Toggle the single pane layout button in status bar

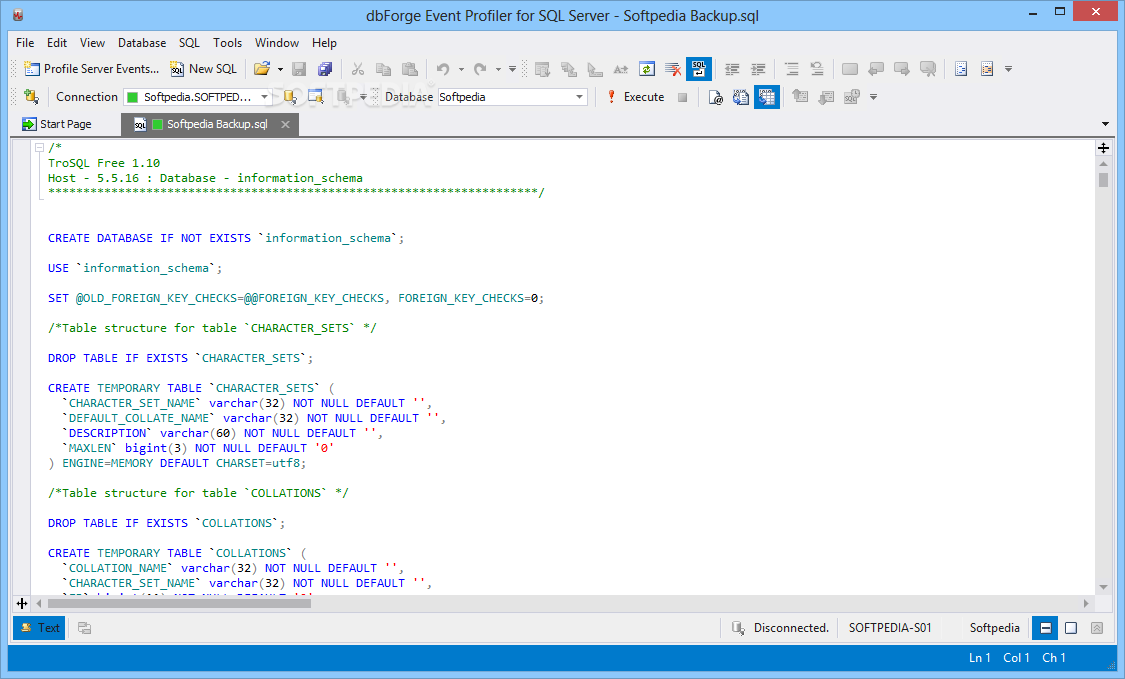[1071, 628]
